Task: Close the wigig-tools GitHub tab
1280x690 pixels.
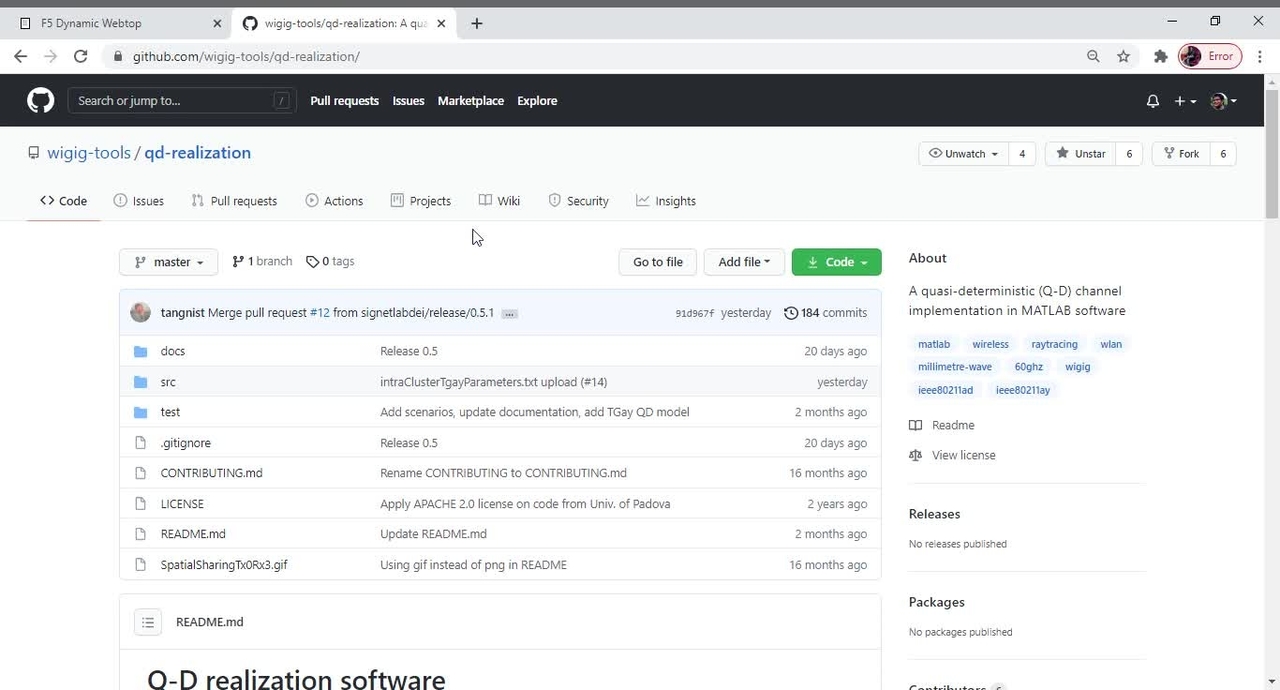Action: (x=441, y=23)
